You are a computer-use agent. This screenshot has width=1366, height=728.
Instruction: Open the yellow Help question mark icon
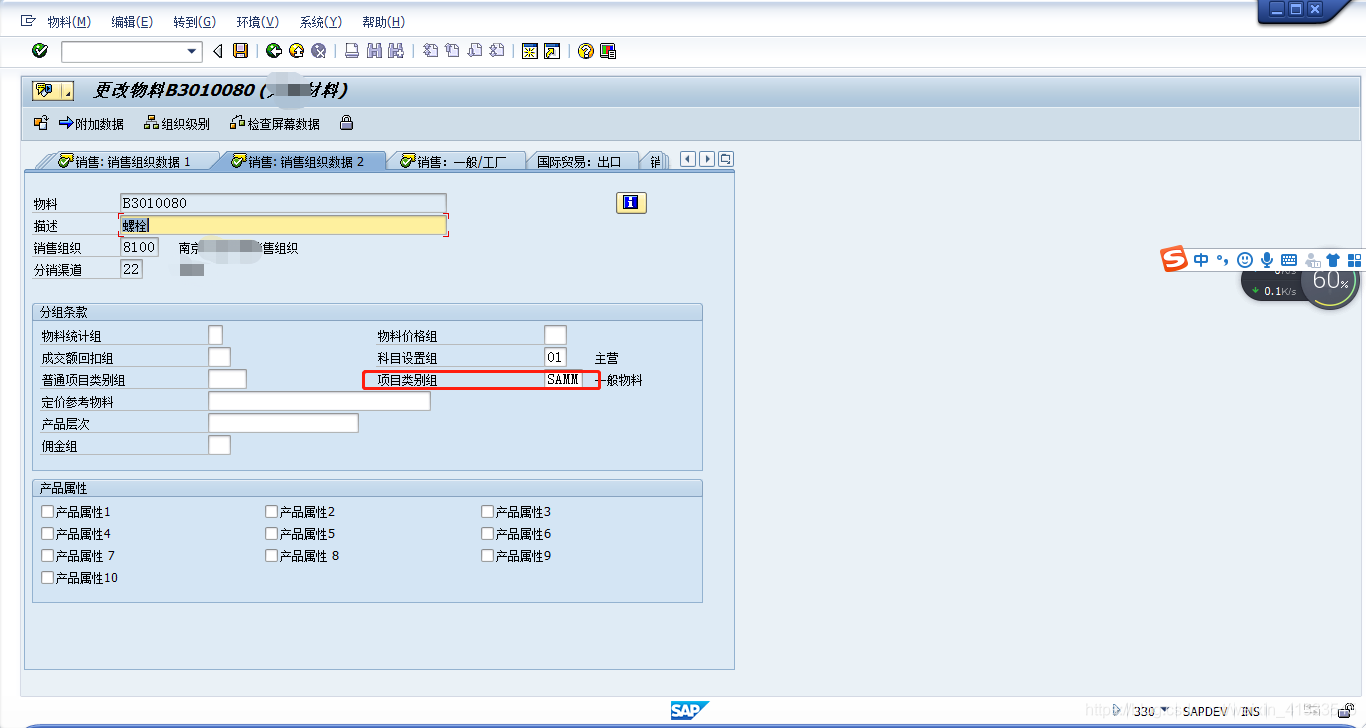point(586,51)
